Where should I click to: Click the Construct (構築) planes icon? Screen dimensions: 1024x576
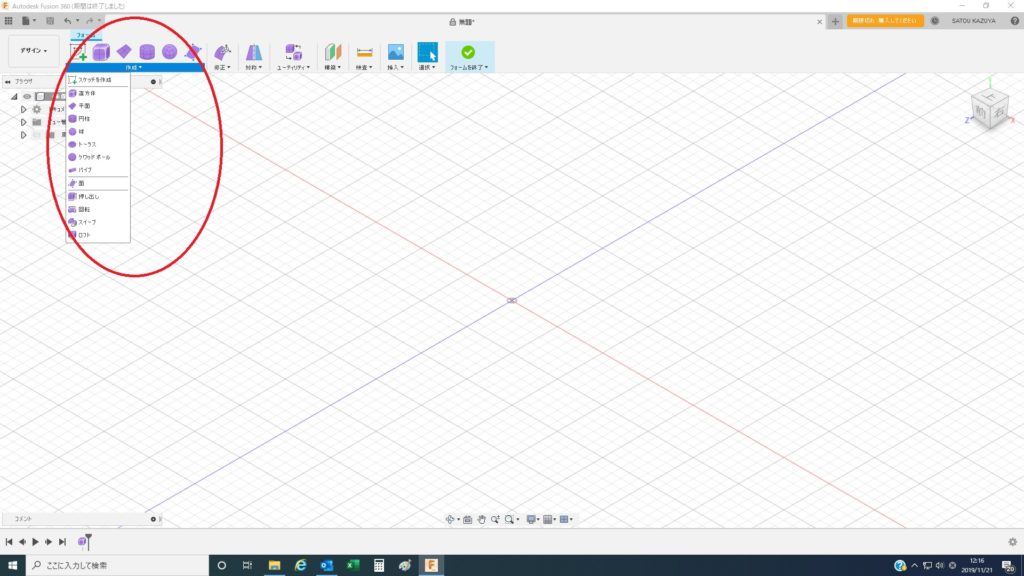click(333, 52)
